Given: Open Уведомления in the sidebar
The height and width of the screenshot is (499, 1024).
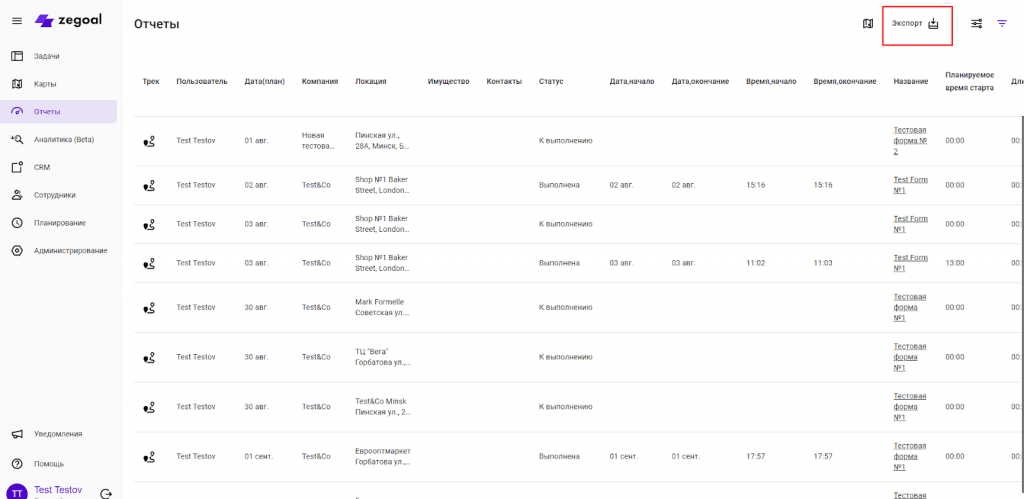Looking at the screenshot, I should [57, 434].
